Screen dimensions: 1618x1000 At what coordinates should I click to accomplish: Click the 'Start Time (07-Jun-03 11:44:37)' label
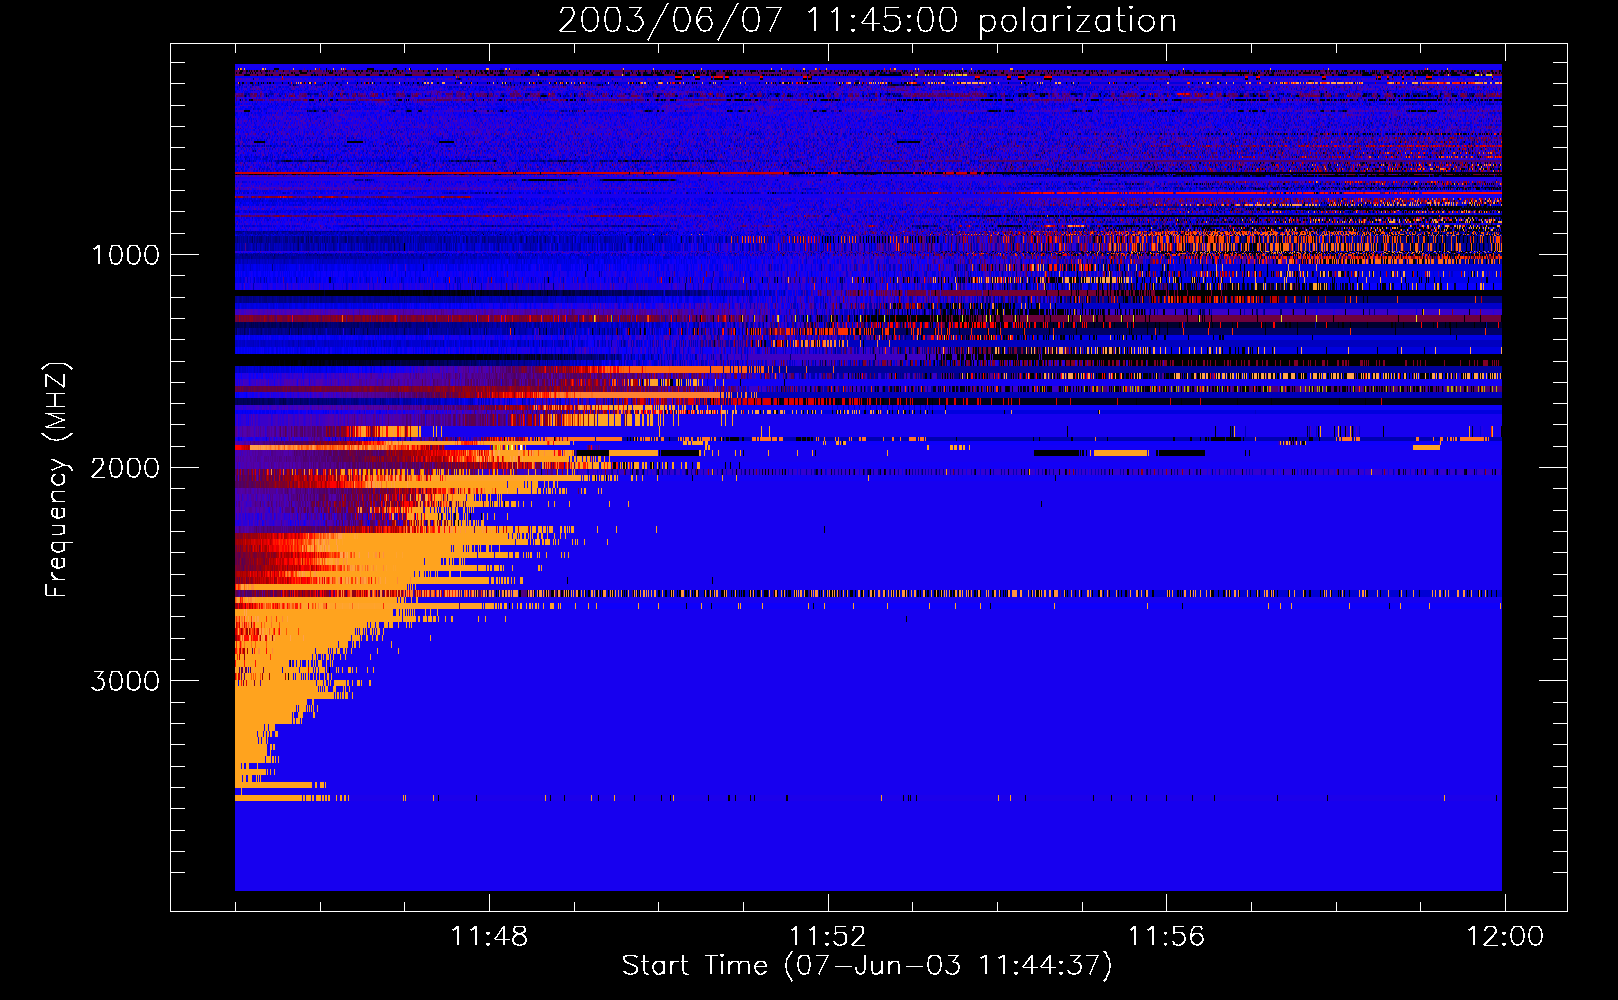coord(867,966)
